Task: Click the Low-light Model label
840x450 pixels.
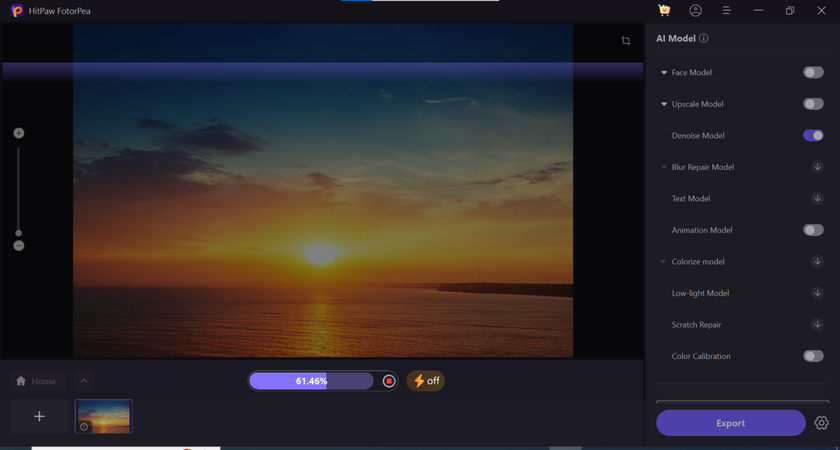Action: point(700,293)
